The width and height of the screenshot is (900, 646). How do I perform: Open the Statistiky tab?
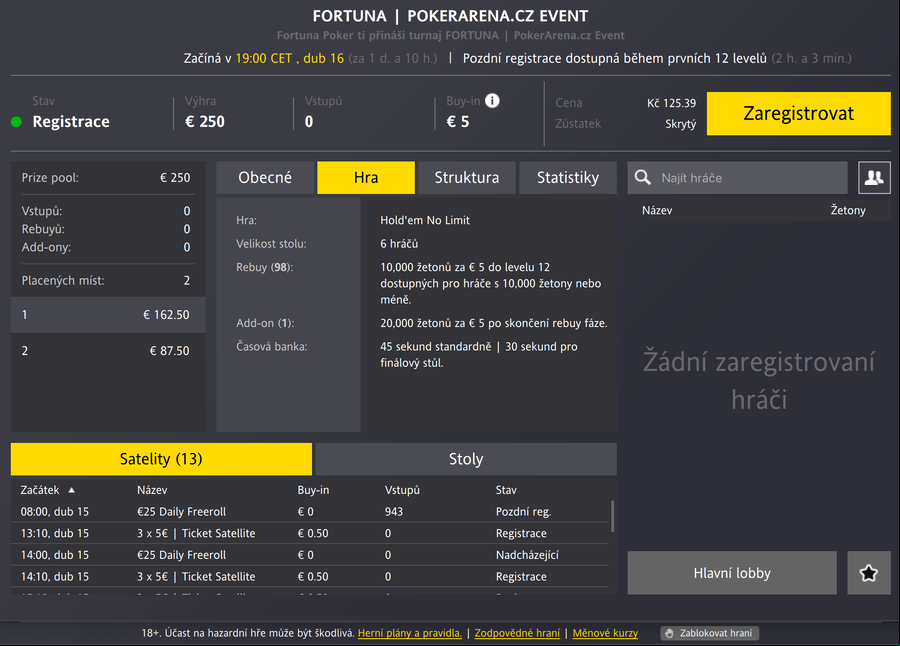pyautogui.click(x=568, y=177)
